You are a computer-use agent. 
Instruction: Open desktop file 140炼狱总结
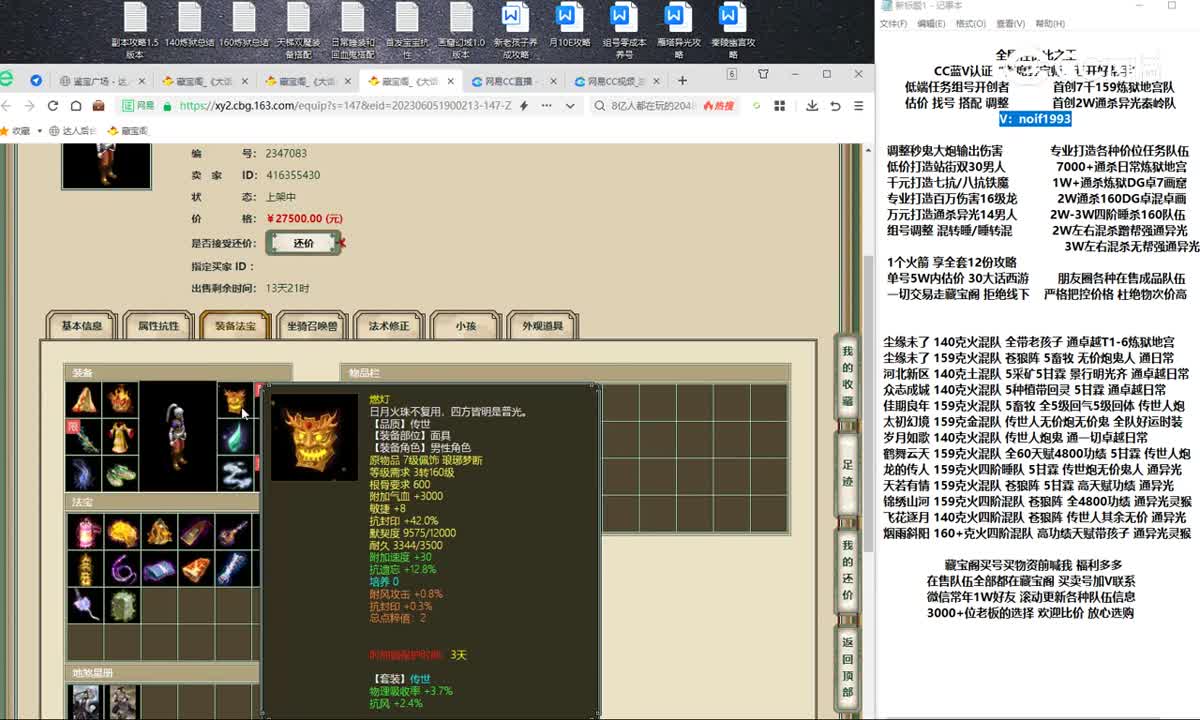pyautogui.click(x=189, y=25)
